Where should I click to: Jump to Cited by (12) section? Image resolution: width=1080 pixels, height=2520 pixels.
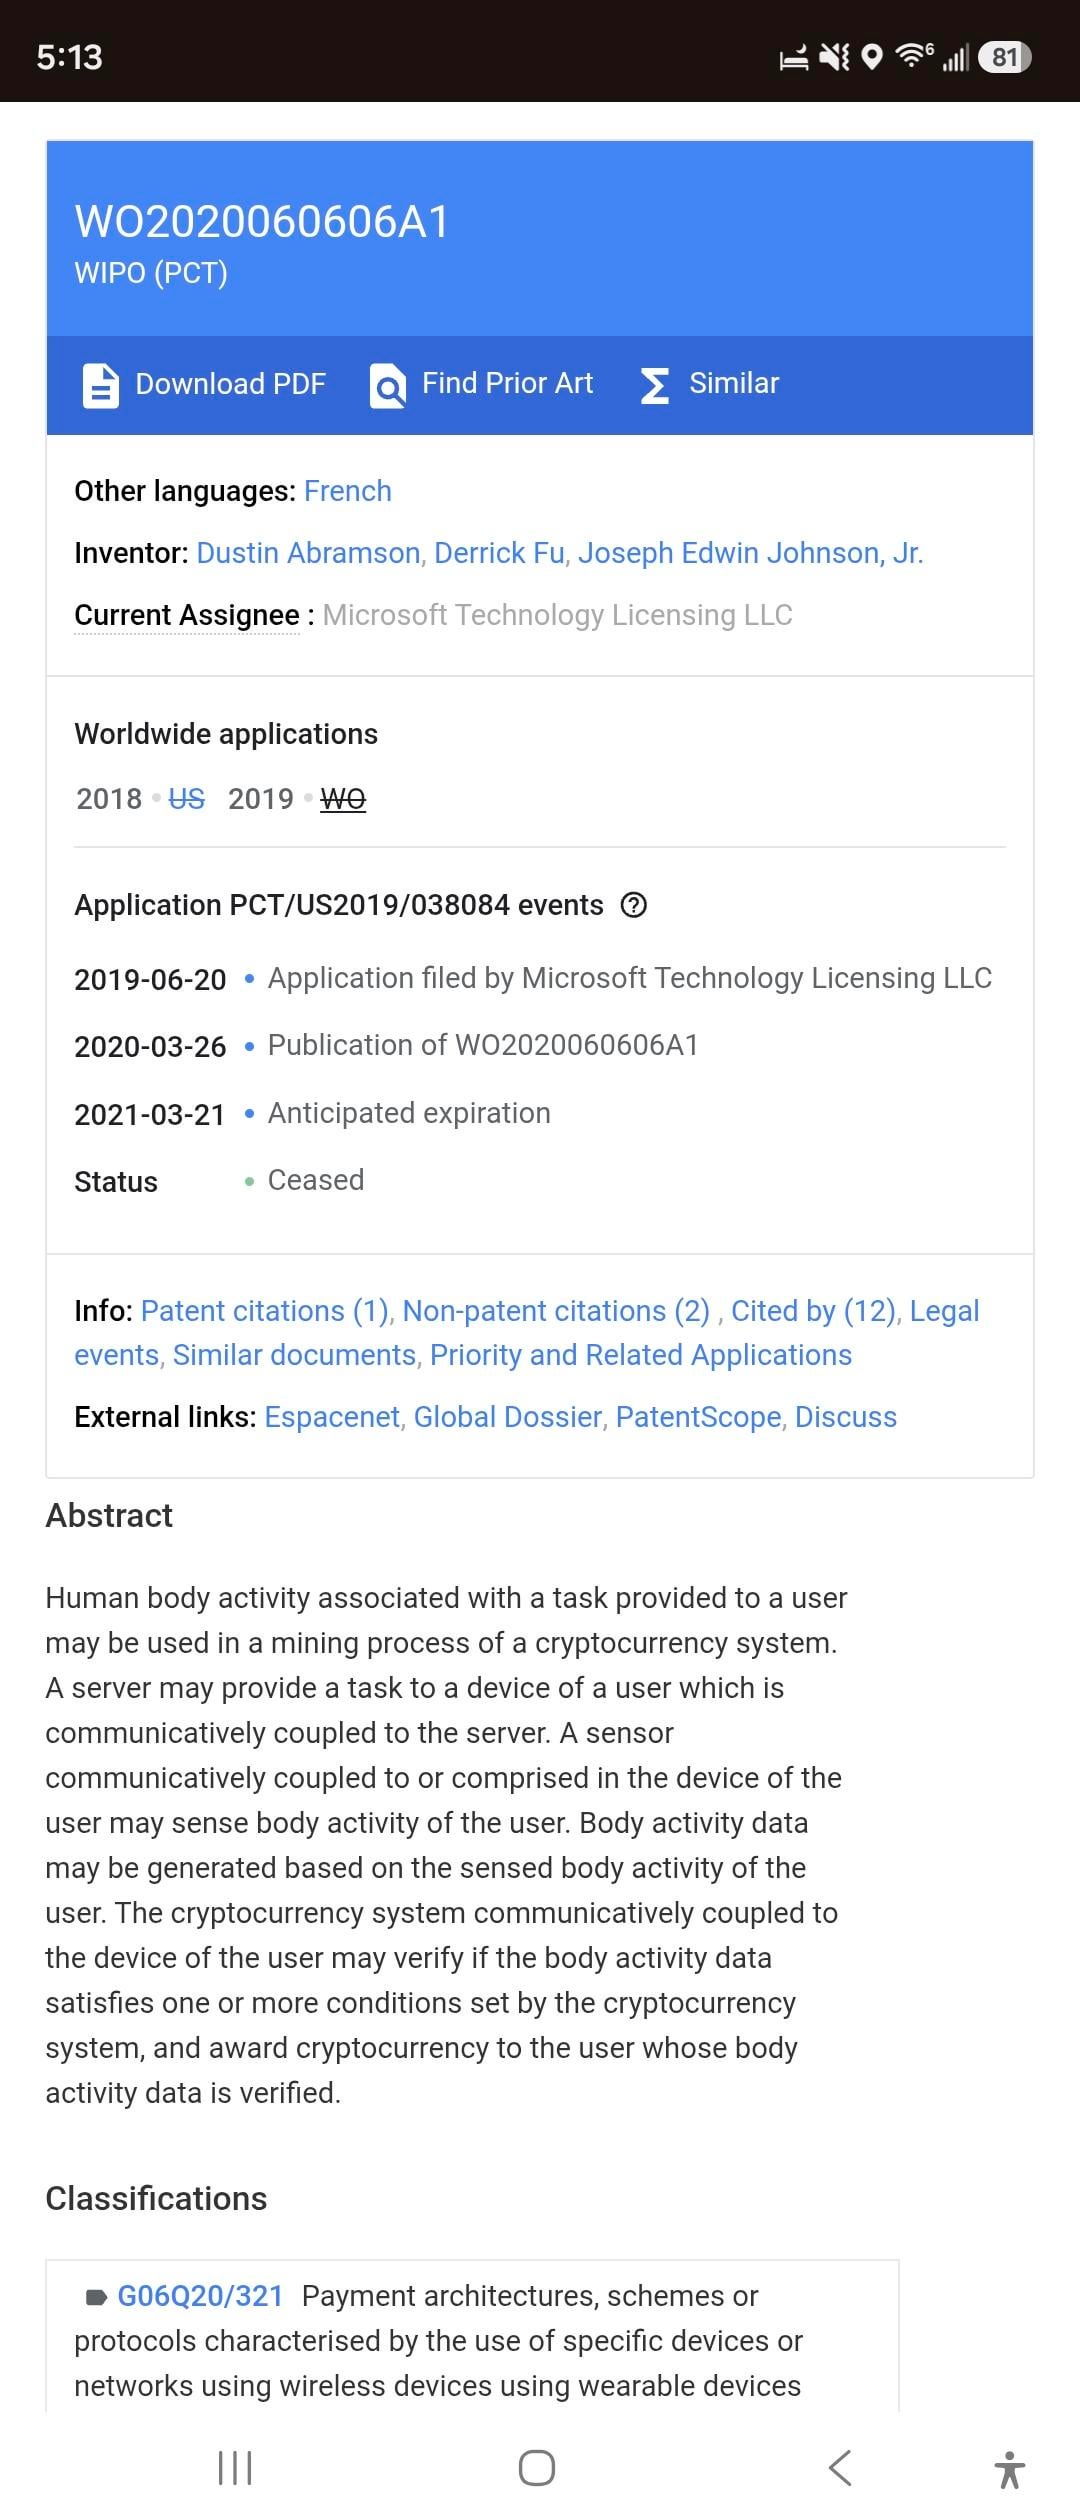pyautogui.click(x=813, y=1311)
